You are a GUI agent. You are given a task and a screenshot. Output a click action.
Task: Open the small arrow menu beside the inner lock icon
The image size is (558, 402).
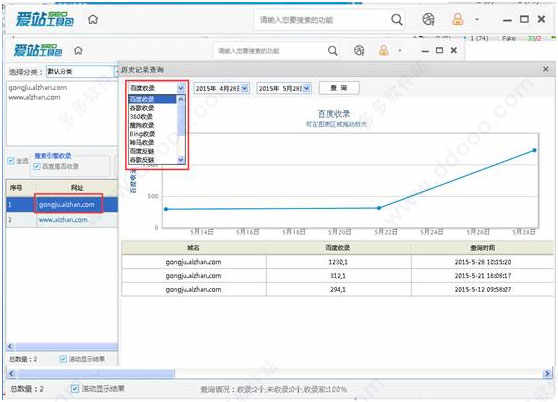click(400, 51)
